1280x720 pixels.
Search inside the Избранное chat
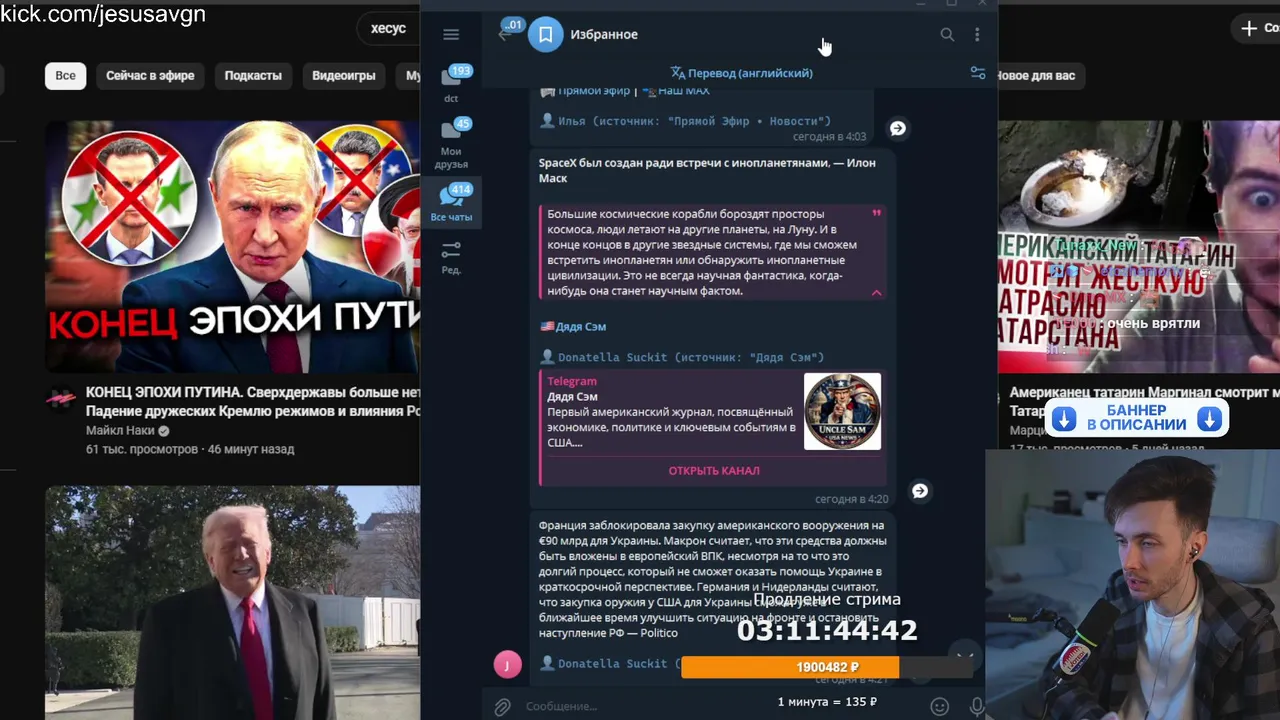click(x=947, y=34)
